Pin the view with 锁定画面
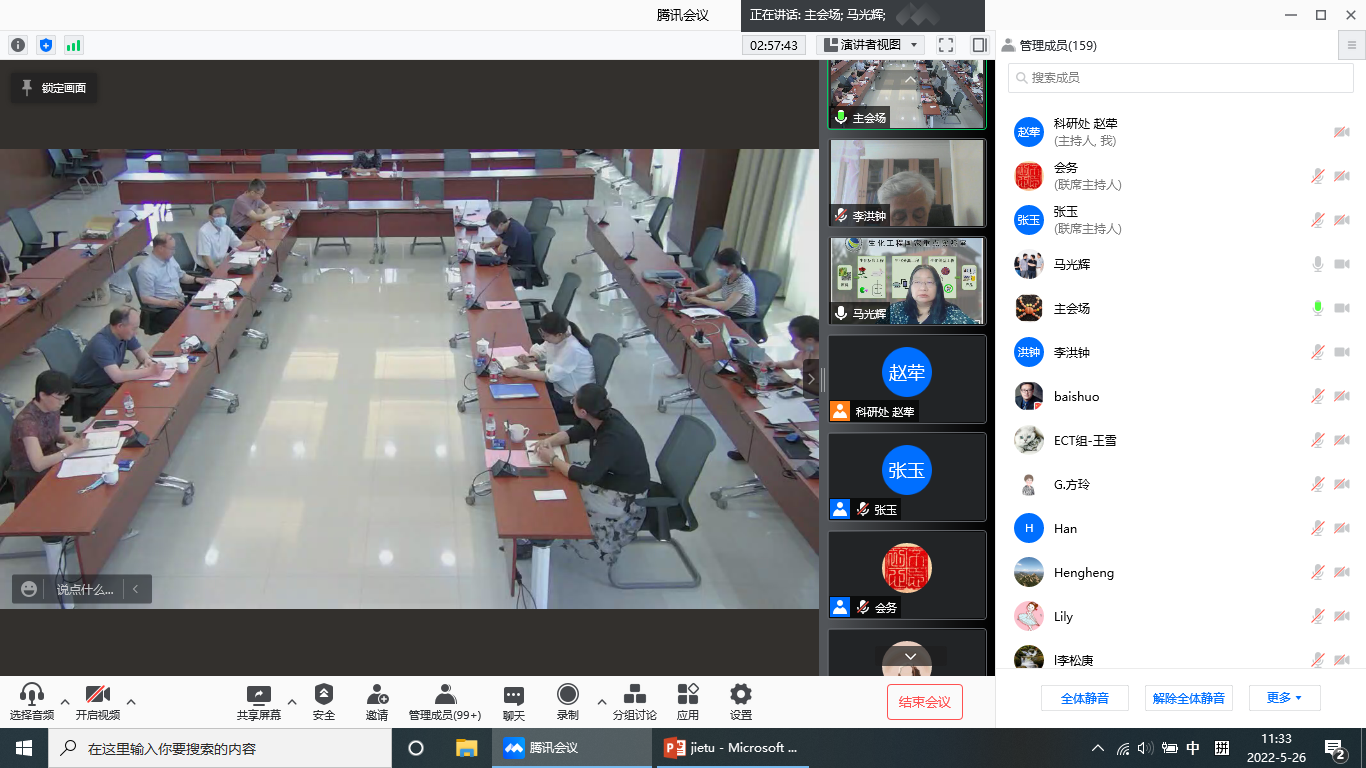This screenshot has height=768, width=1366. point(54,88)
